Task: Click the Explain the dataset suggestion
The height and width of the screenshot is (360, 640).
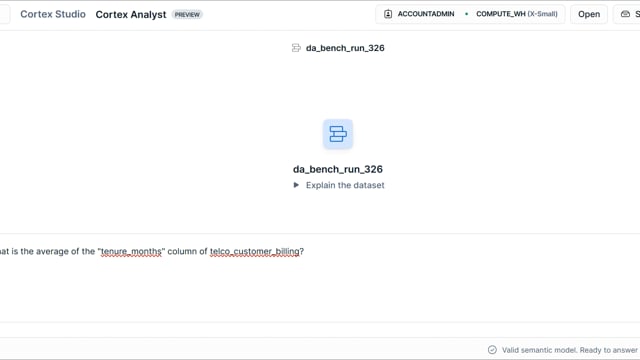Action: [x=345, y=185]
